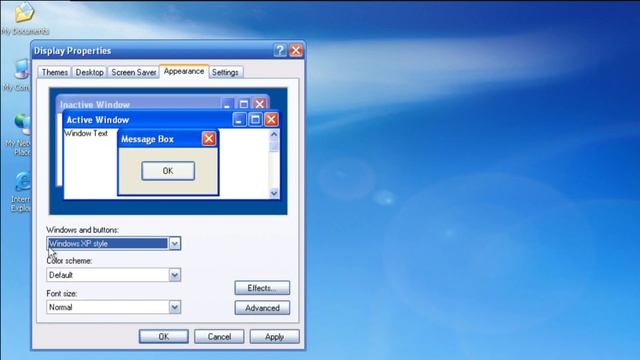Click the Active Window title in preview
640x360 pixels.
[98, 120]
